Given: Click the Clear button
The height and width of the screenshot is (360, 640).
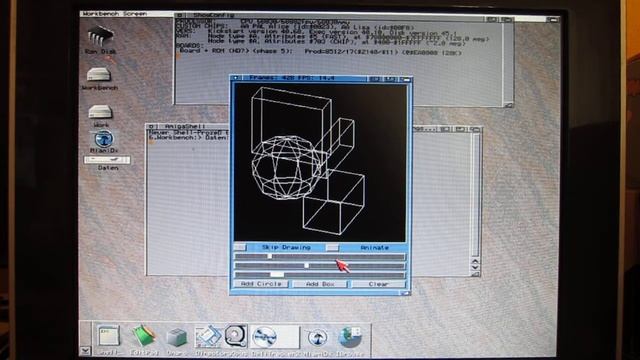Looking at the screenshot, I should point(378,284).
